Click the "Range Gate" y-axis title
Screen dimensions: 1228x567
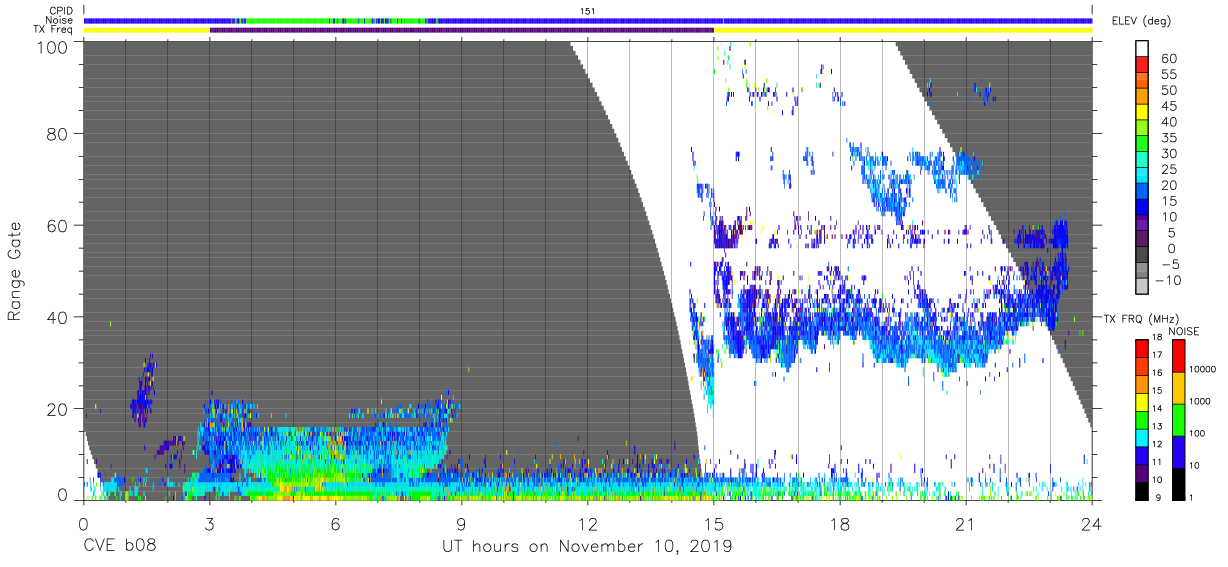(x=15, y=271)
